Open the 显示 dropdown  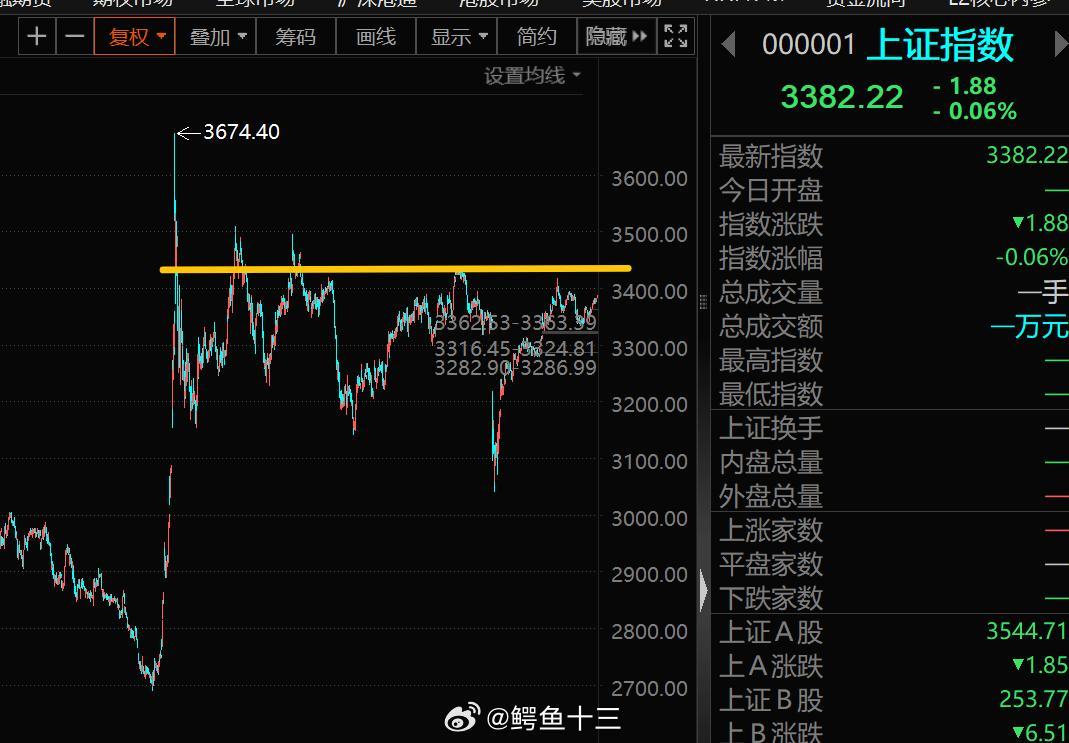[x=457, y=36]
